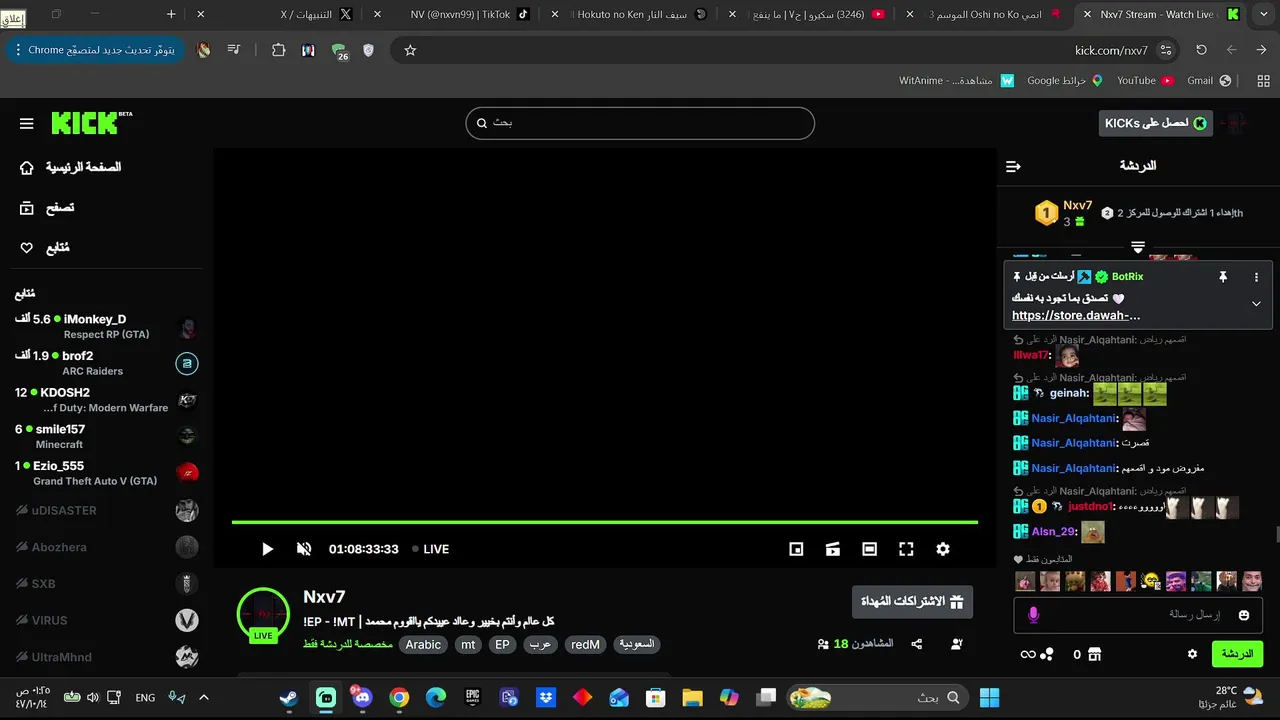
Task: Click the username geinah in chat
Action: (1069, 394)
